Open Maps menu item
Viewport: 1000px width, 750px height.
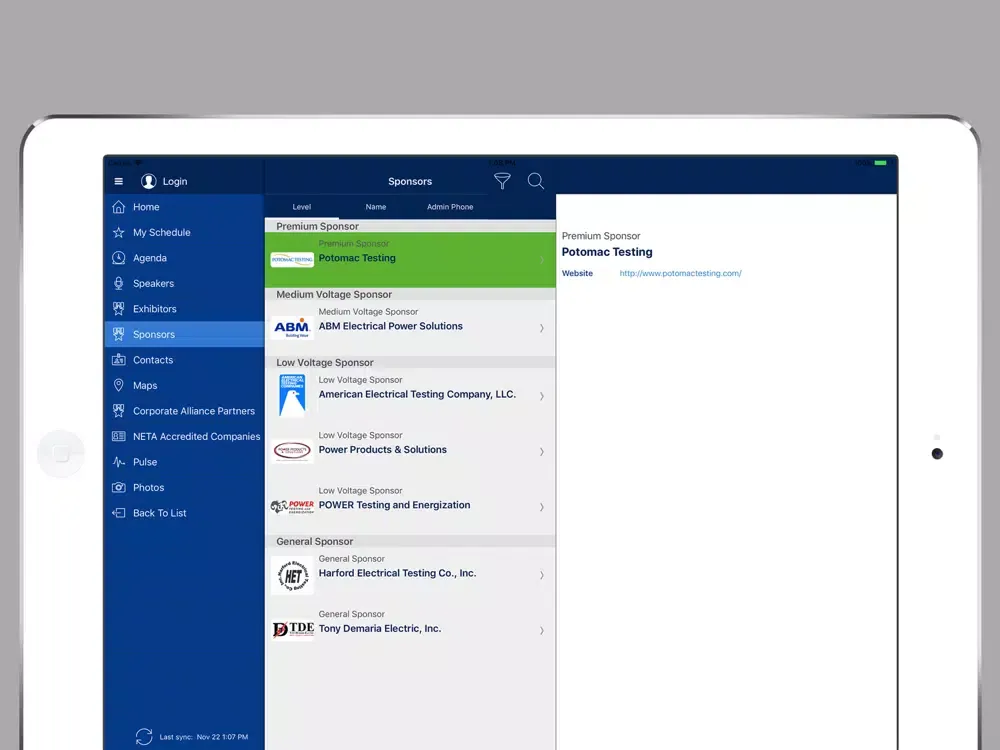click(184, 385)
